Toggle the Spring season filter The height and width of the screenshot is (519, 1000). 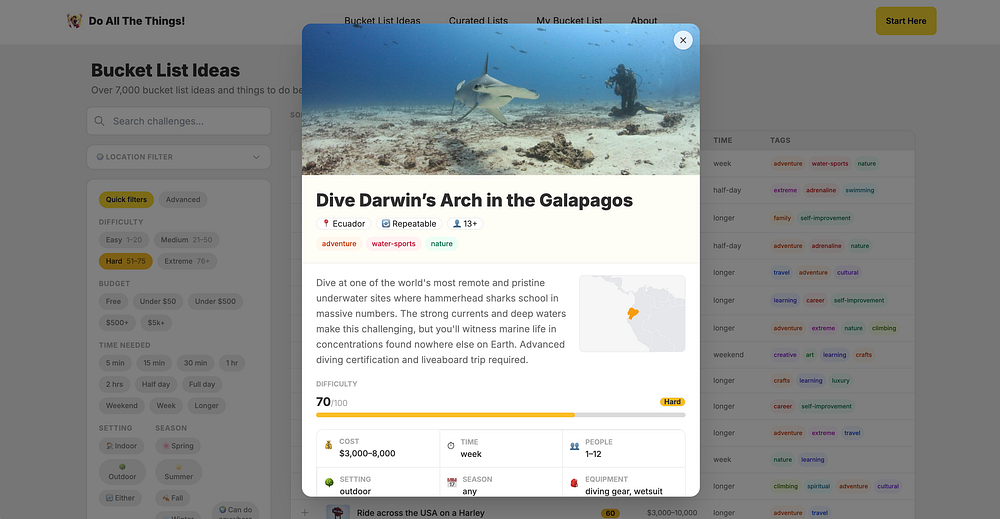point(178,446)
